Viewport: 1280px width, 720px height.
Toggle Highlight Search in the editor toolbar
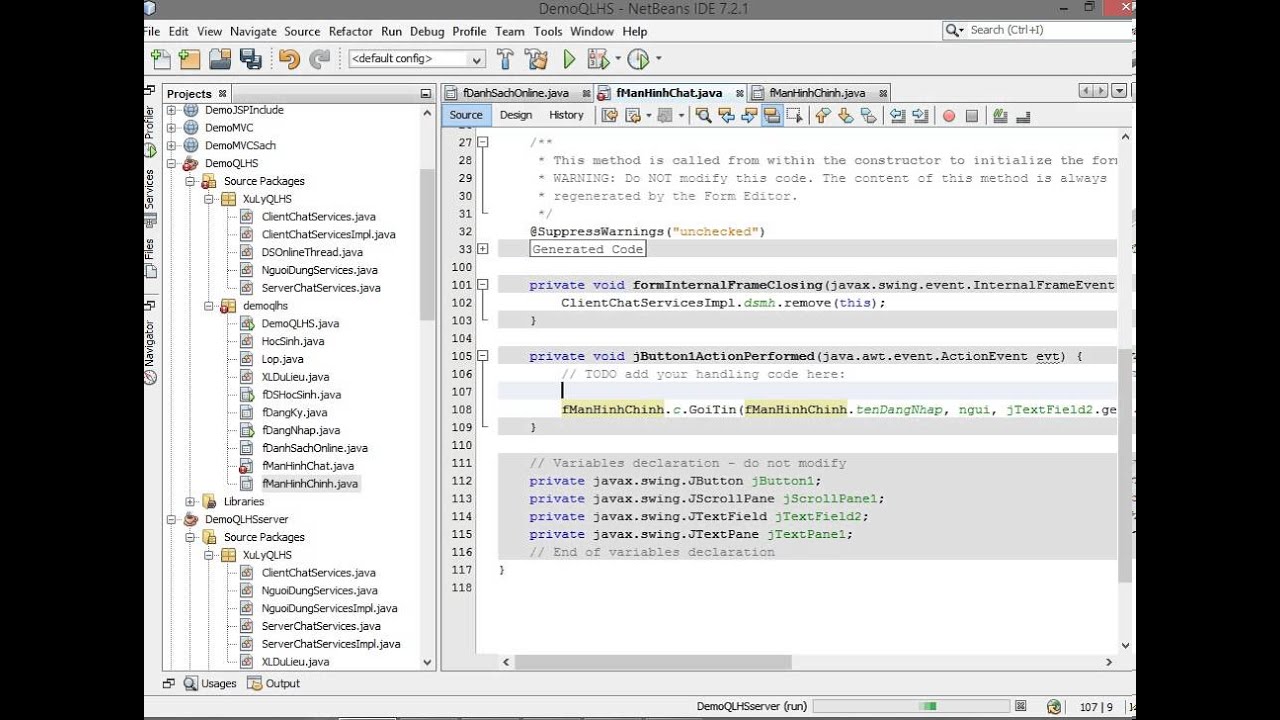click(771, 116)
